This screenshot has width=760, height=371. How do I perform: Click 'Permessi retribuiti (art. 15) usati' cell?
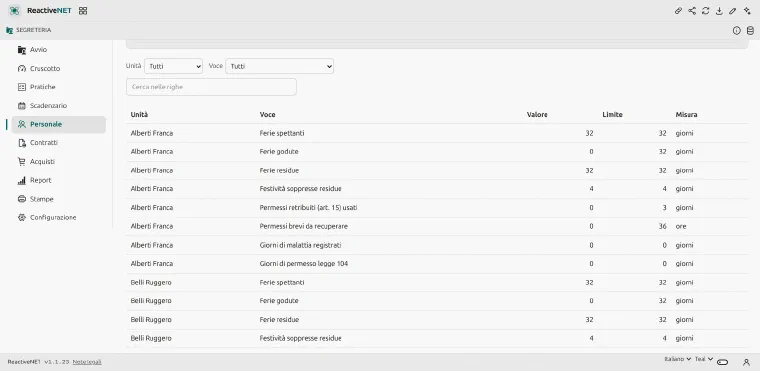coord(308,208)
